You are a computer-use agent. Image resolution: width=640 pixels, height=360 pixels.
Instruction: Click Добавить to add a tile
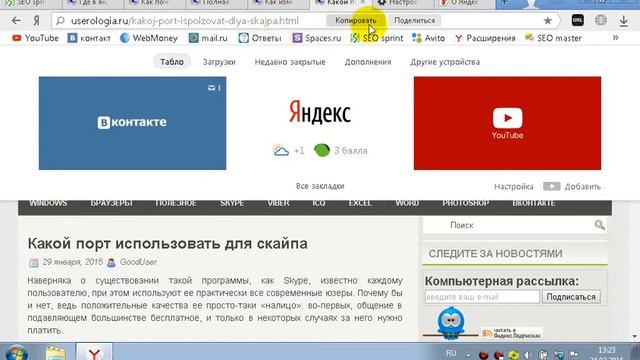[x=572, y=187]
